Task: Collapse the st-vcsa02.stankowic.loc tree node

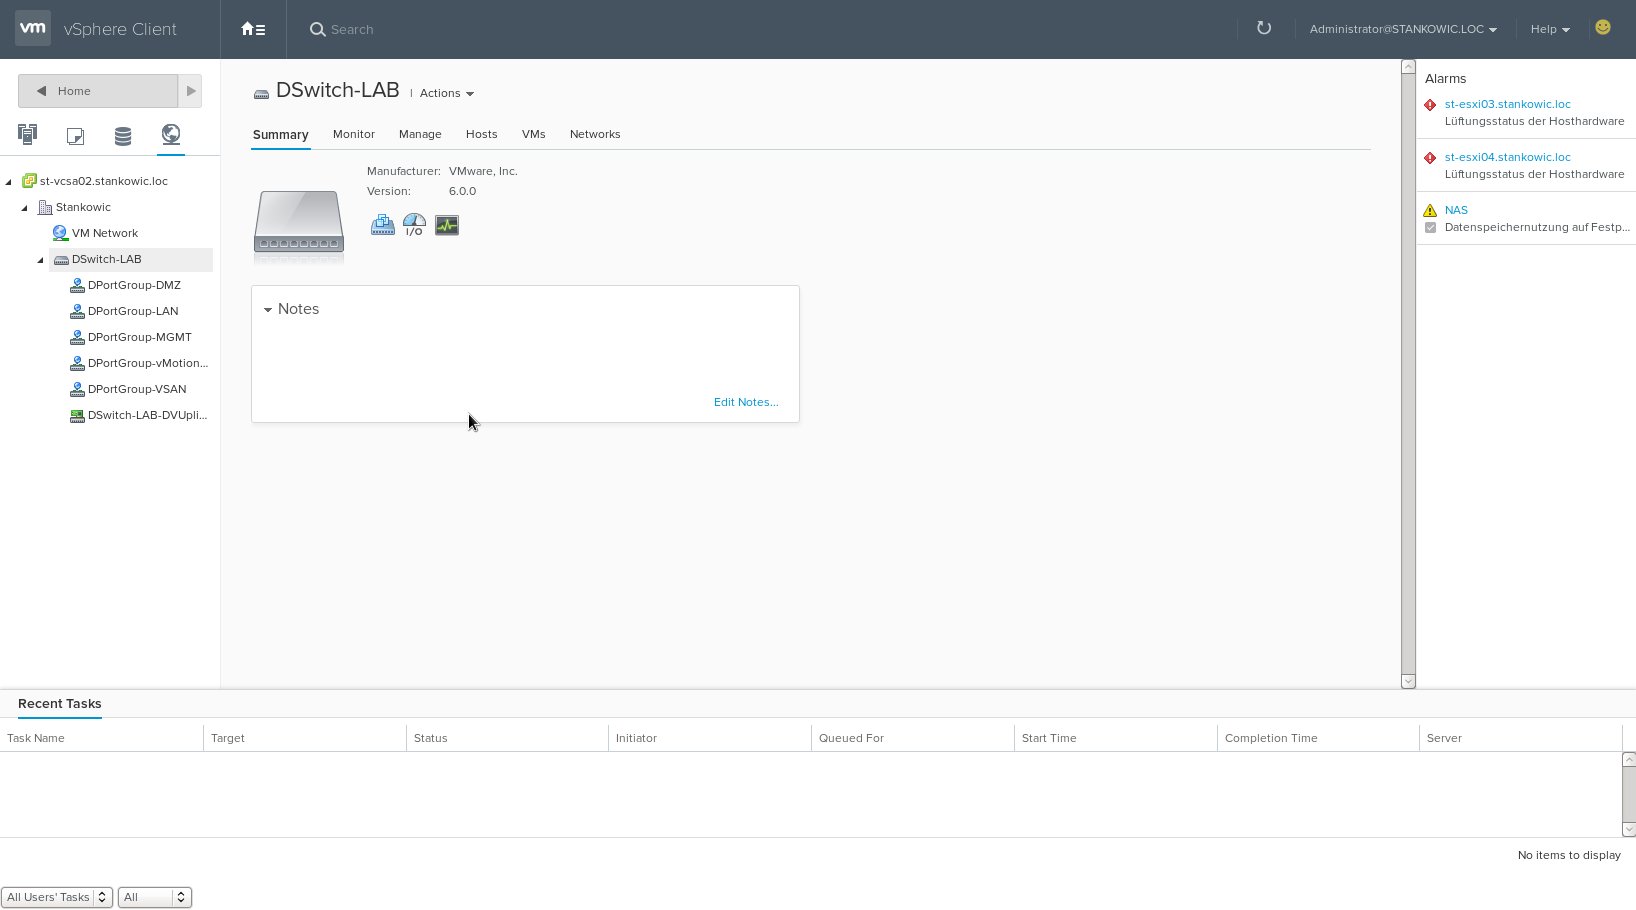Action: (x=9, y=182)
